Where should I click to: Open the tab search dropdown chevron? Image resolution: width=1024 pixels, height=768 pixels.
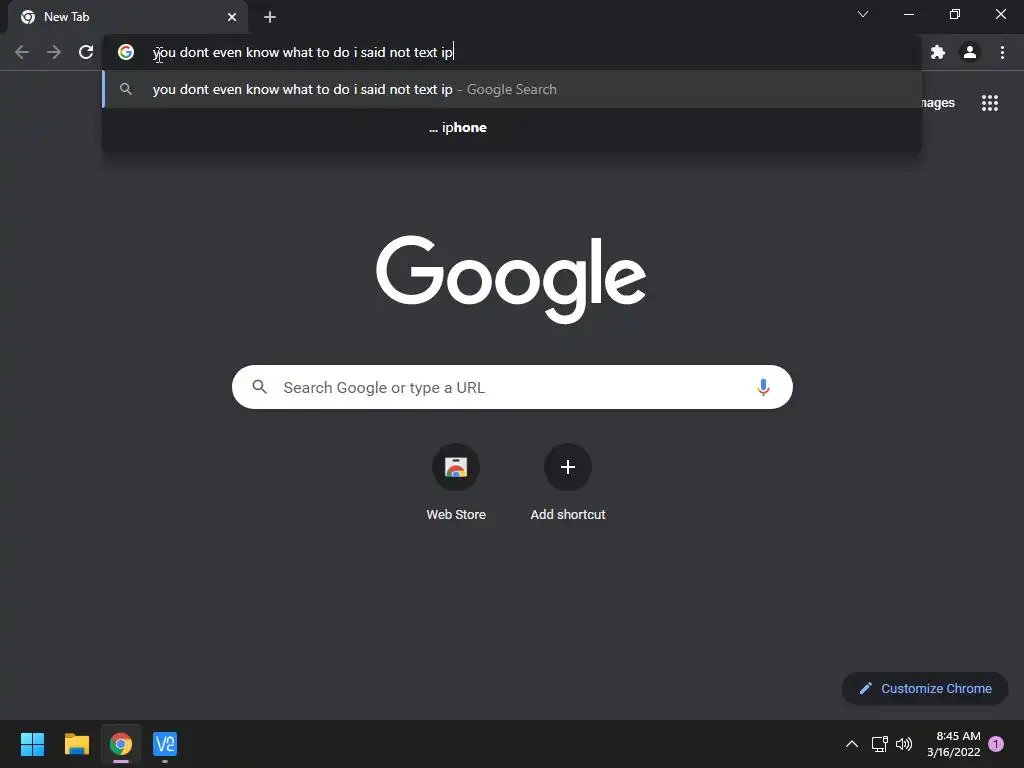click(863, 14)
